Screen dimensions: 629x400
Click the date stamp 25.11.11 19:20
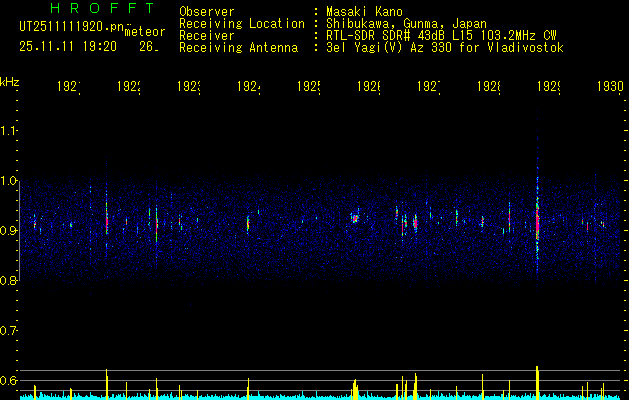[x=68, y=47]
